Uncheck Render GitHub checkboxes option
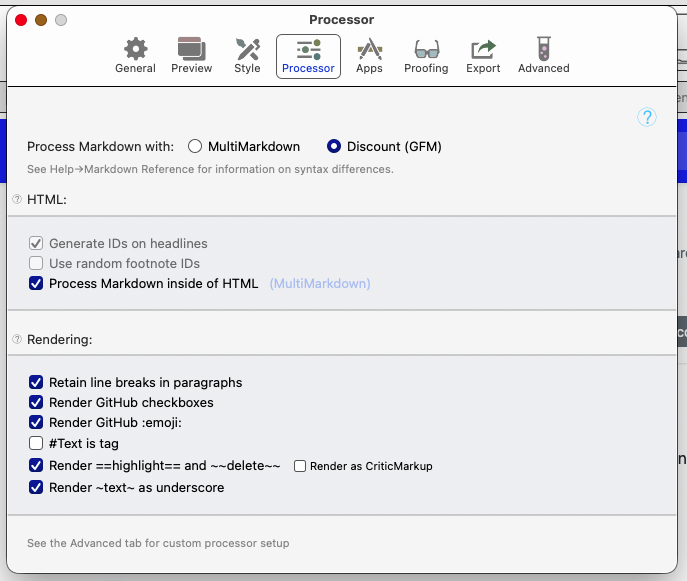Image resolution: width=687 pixels, height=581 pixels. 36,402
